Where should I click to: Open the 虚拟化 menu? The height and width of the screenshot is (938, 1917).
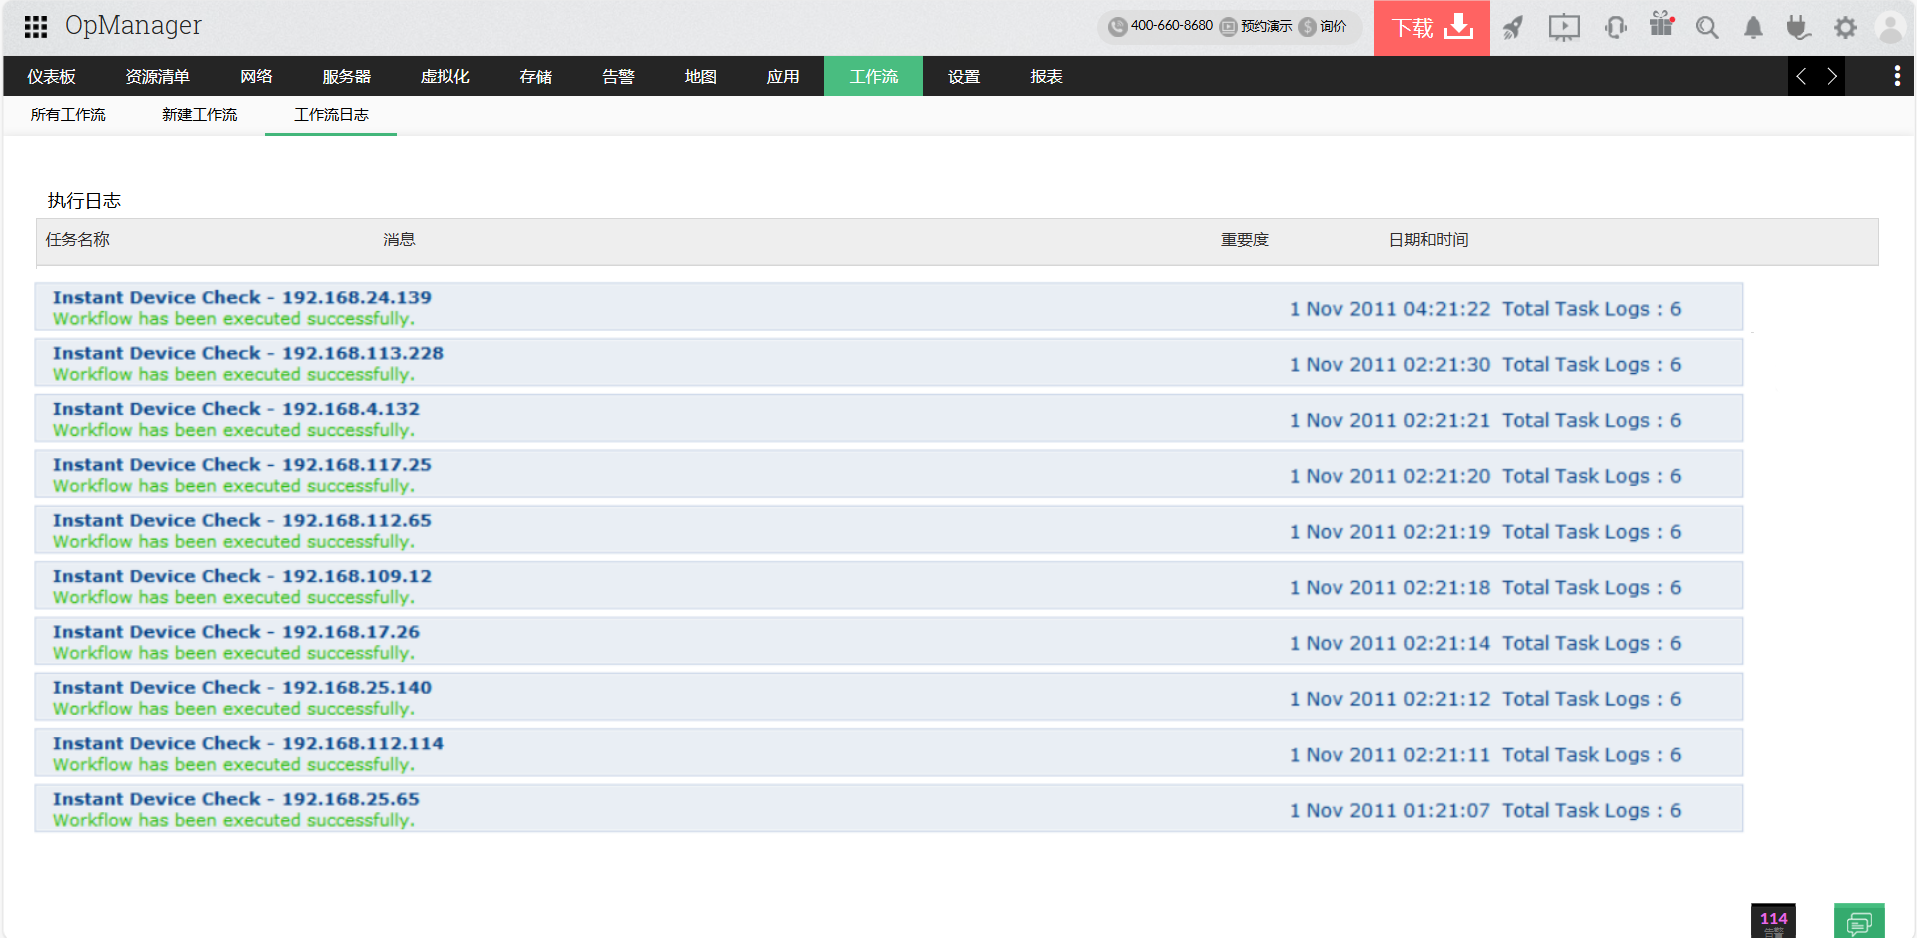445,76
